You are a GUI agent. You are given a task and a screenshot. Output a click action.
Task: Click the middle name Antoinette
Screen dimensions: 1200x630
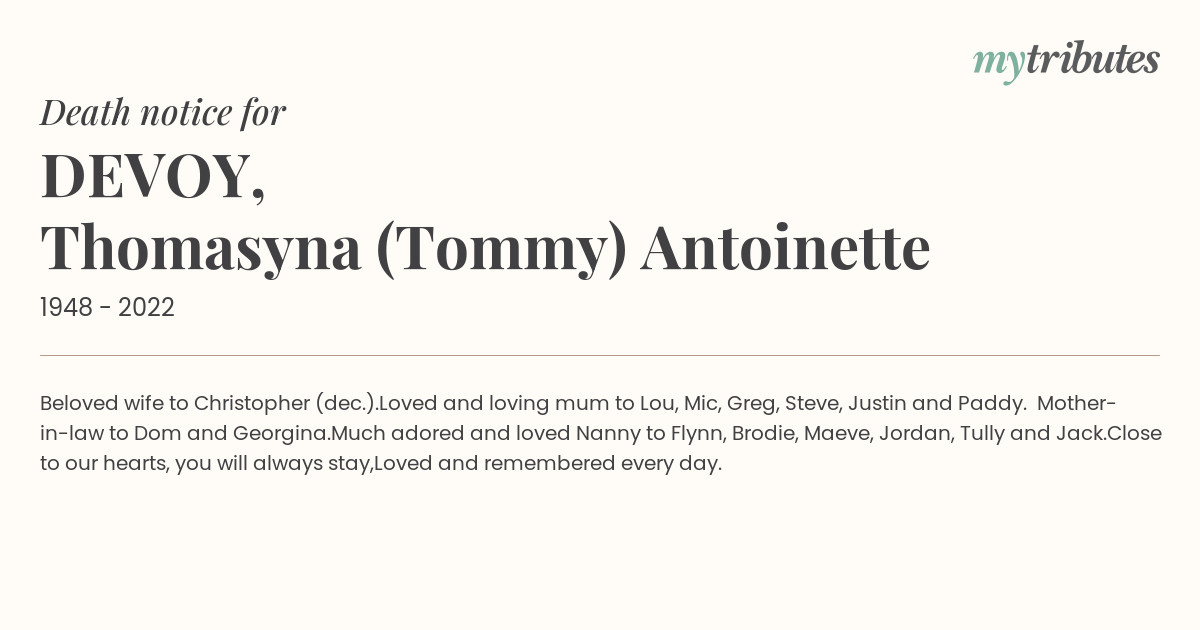pos(786,247)
